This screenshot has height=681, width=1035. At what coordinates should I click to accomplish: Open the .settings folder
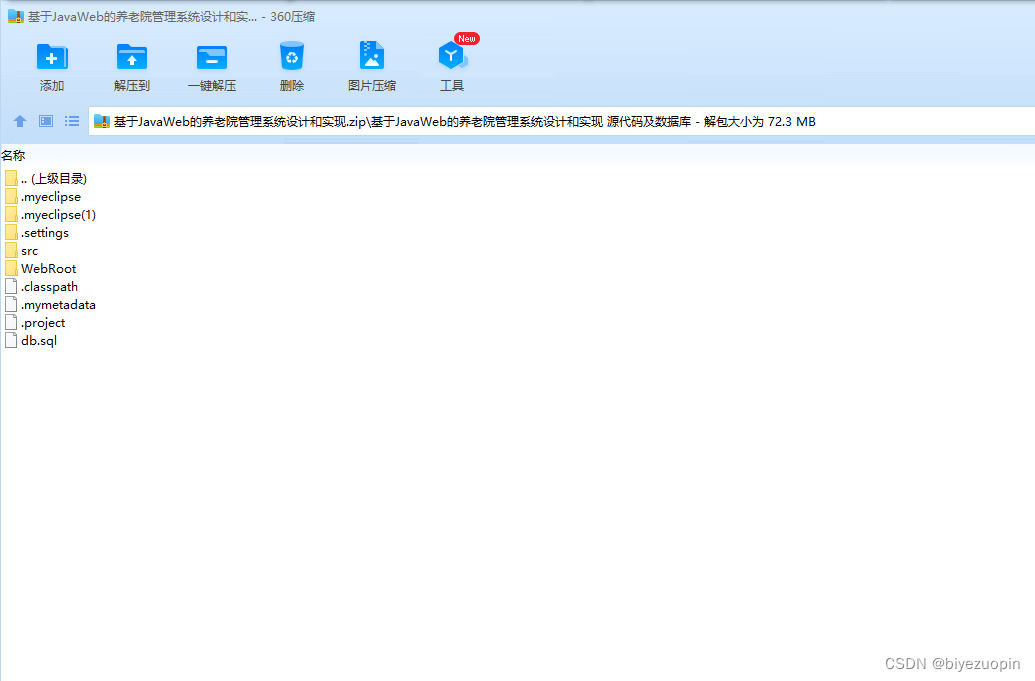44,232
